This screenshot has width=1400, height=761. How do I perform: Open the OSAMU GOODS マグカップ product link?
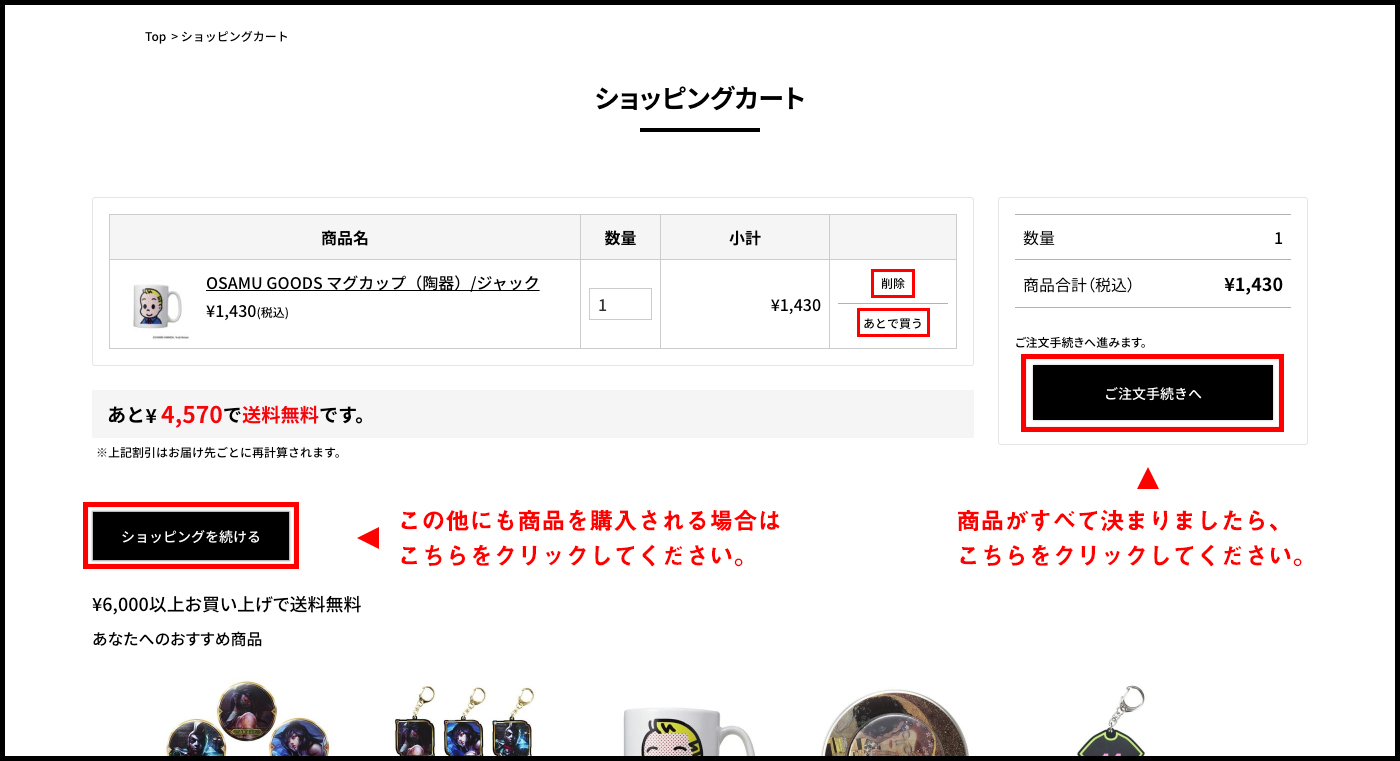point(372,283)
